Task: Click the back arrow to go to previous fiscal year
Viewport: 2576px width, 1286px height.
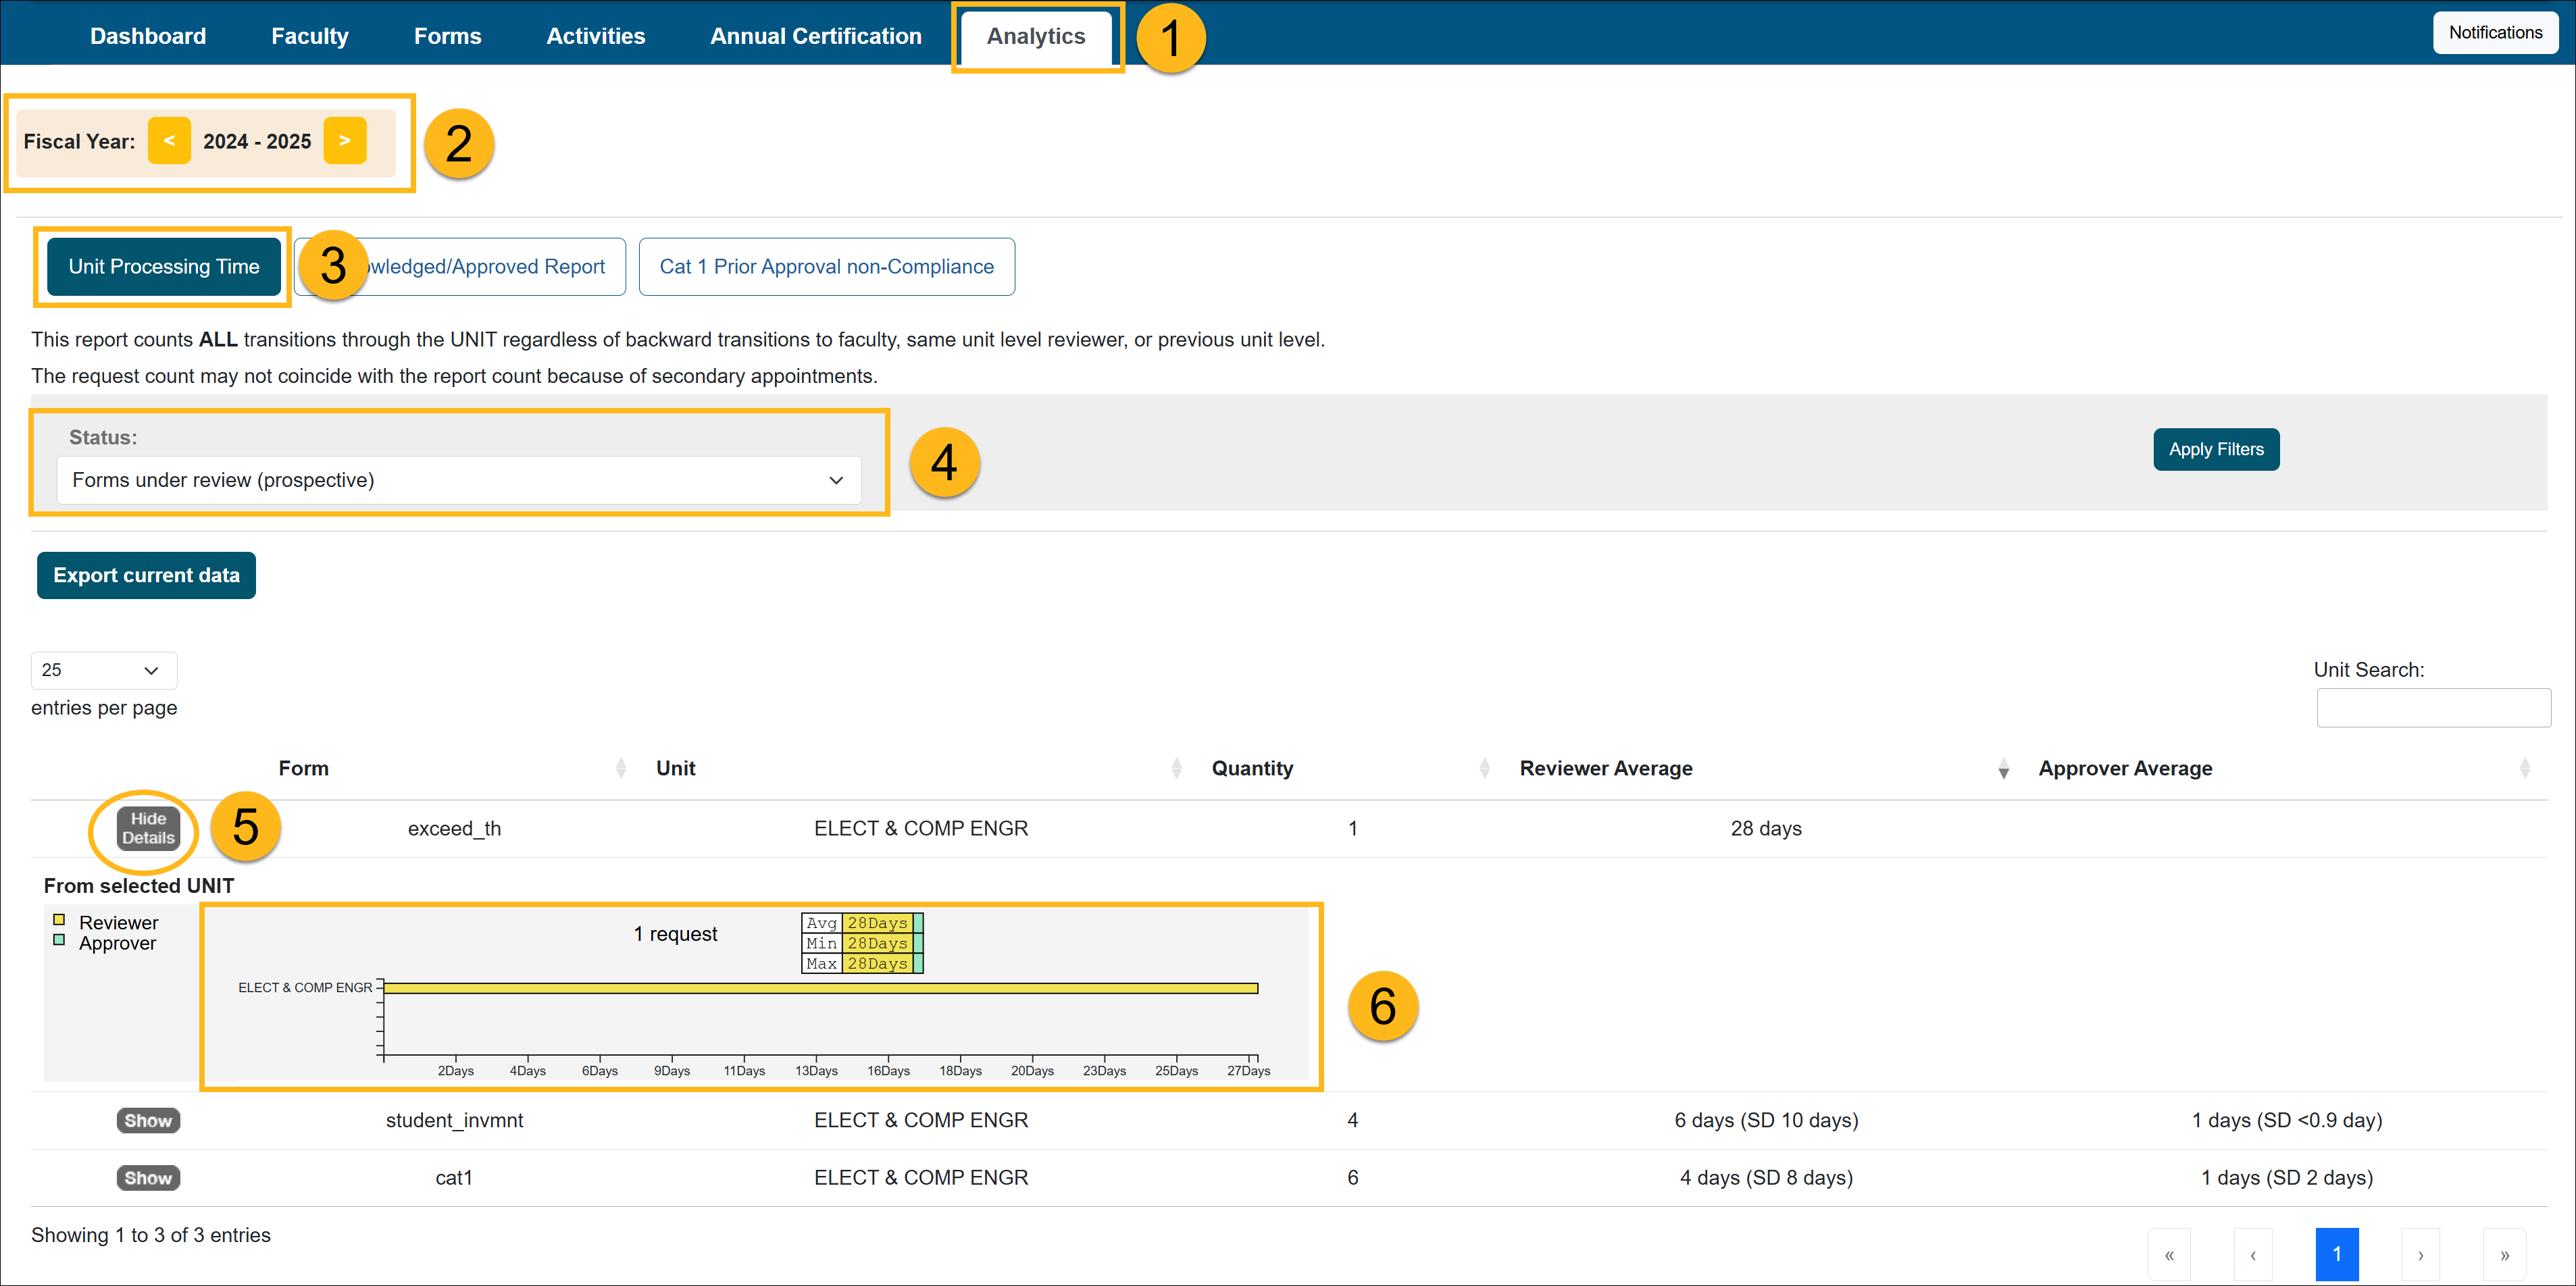Action: pos(169,140)
